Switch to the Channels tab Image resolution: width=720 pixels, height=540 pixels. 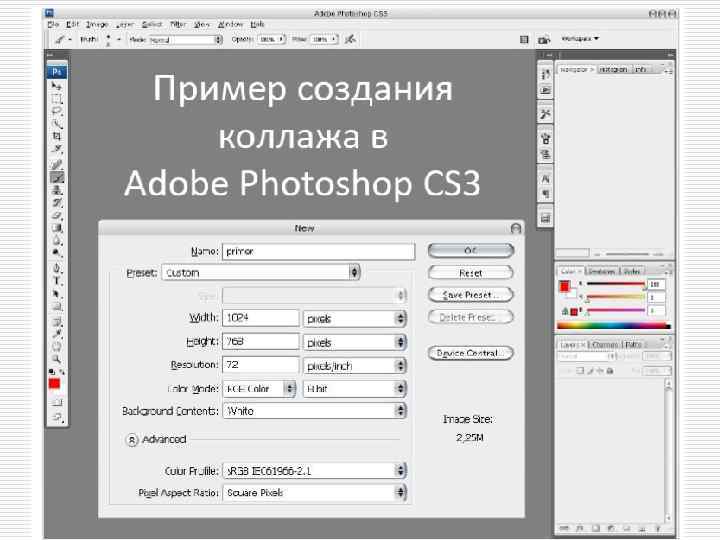pos(604,344)
